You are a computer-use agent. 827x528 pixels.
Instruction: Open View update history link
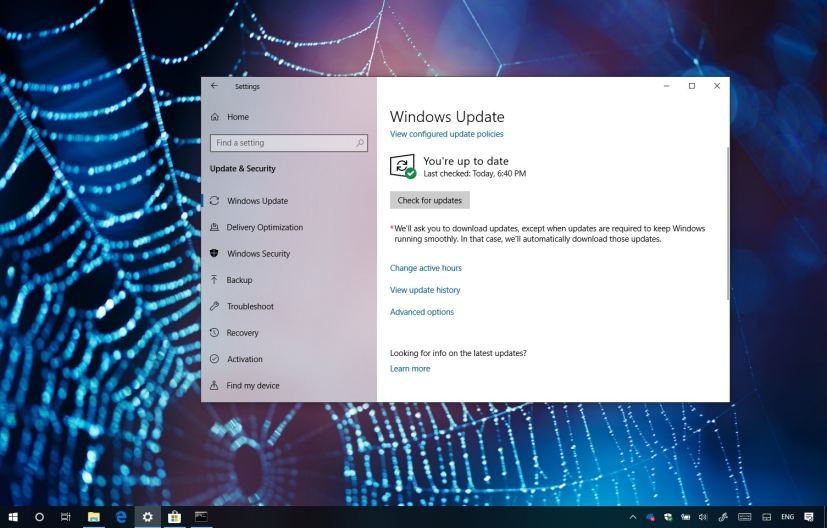(x=425, y=290)
